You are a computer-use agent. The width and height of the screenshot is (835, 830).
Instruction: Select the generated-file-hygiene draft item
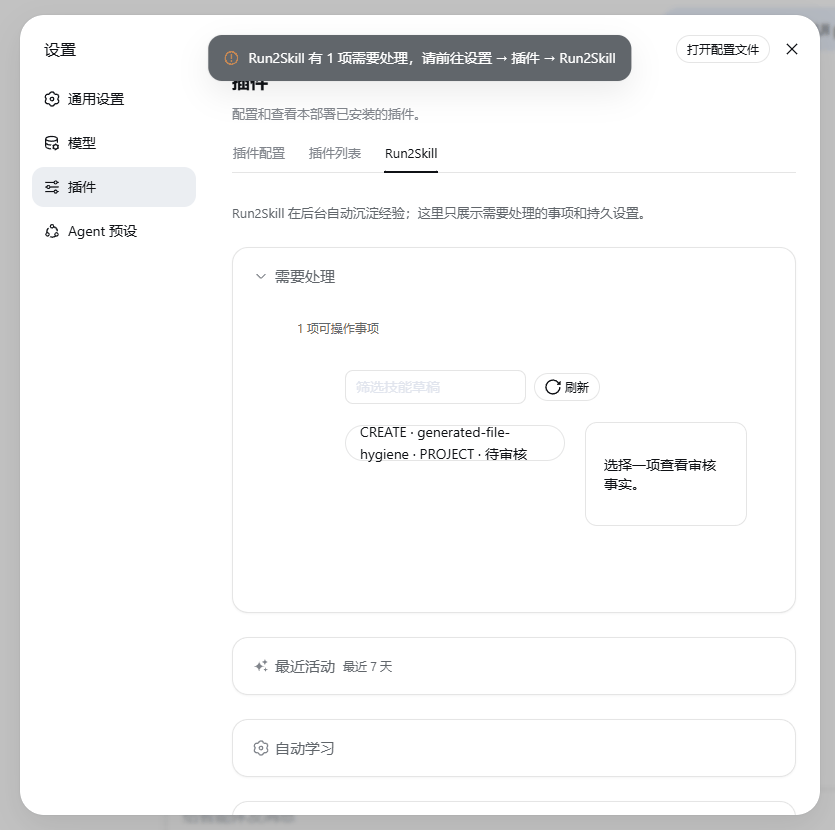pos(455,443)
